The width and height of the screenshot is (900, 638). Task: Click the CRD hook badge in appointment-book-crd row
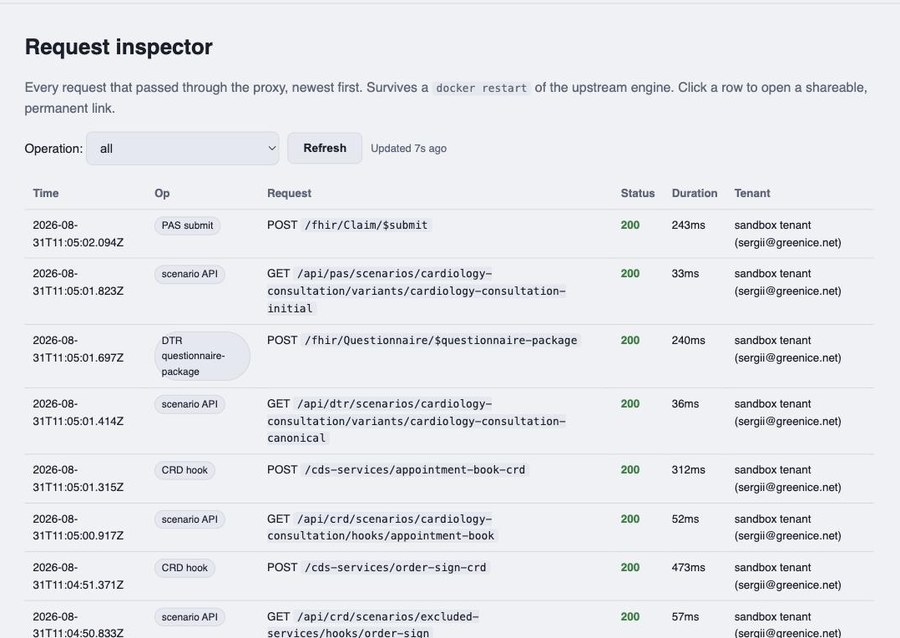click(184, 470)
